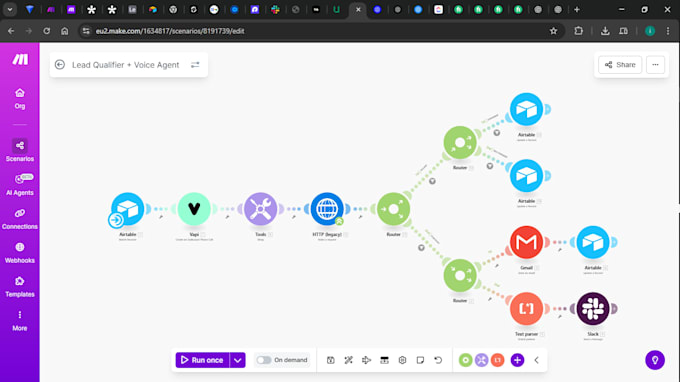Open the tab search dropdown arrow

[x=10, y=10]
